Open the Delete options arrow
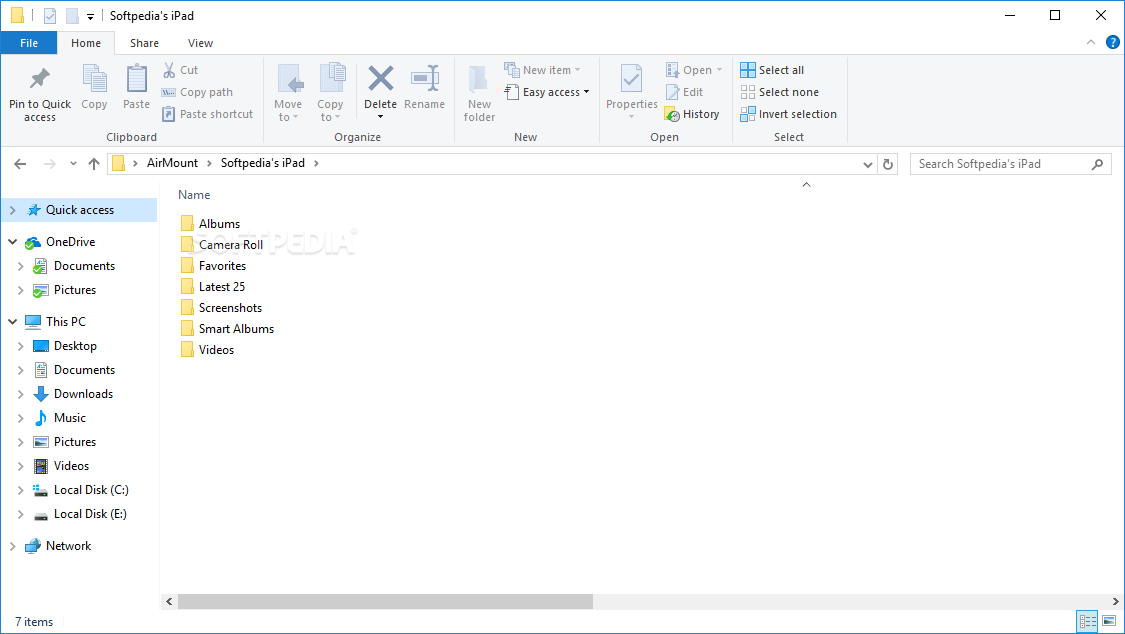The image size is (1125, 634). click(380, 117)
